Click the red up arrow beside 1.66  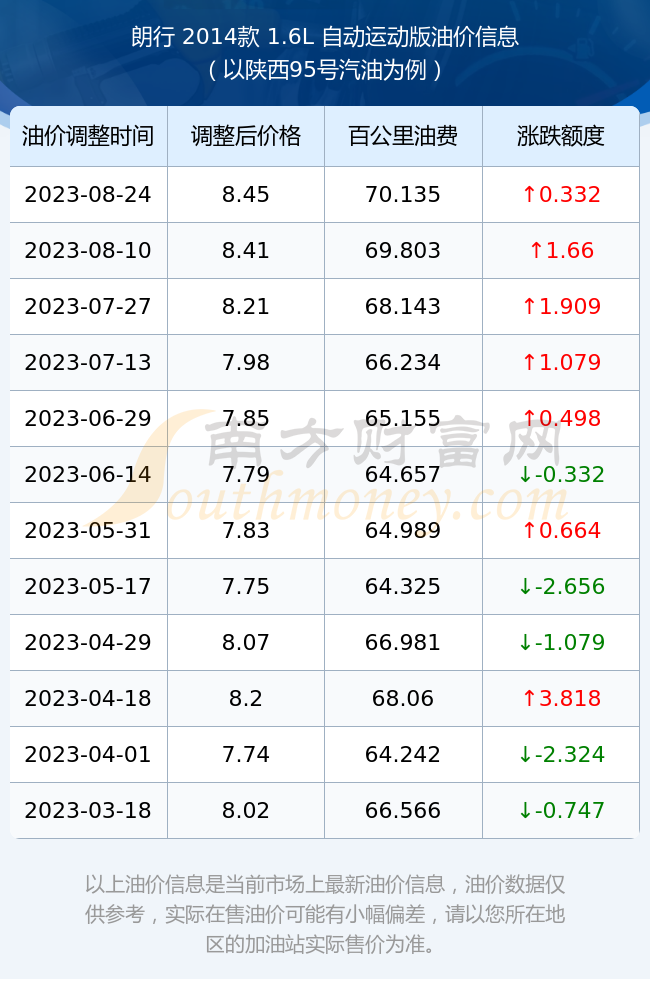pyautogui.click(x=536, y=251)
